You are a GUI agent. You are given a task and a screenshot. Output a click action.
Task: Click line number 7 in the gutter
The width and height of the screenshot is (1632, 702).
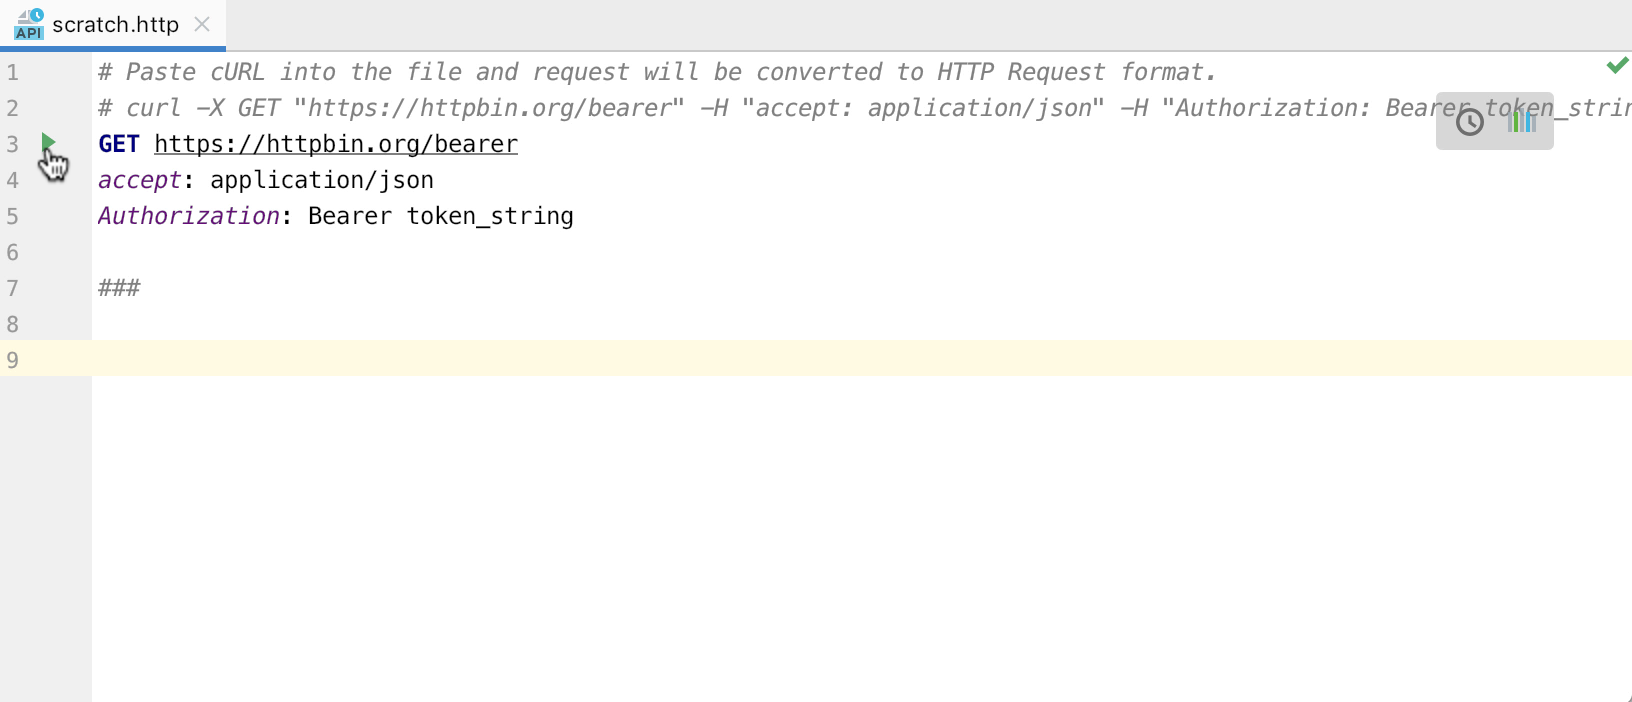pos(12,288)
